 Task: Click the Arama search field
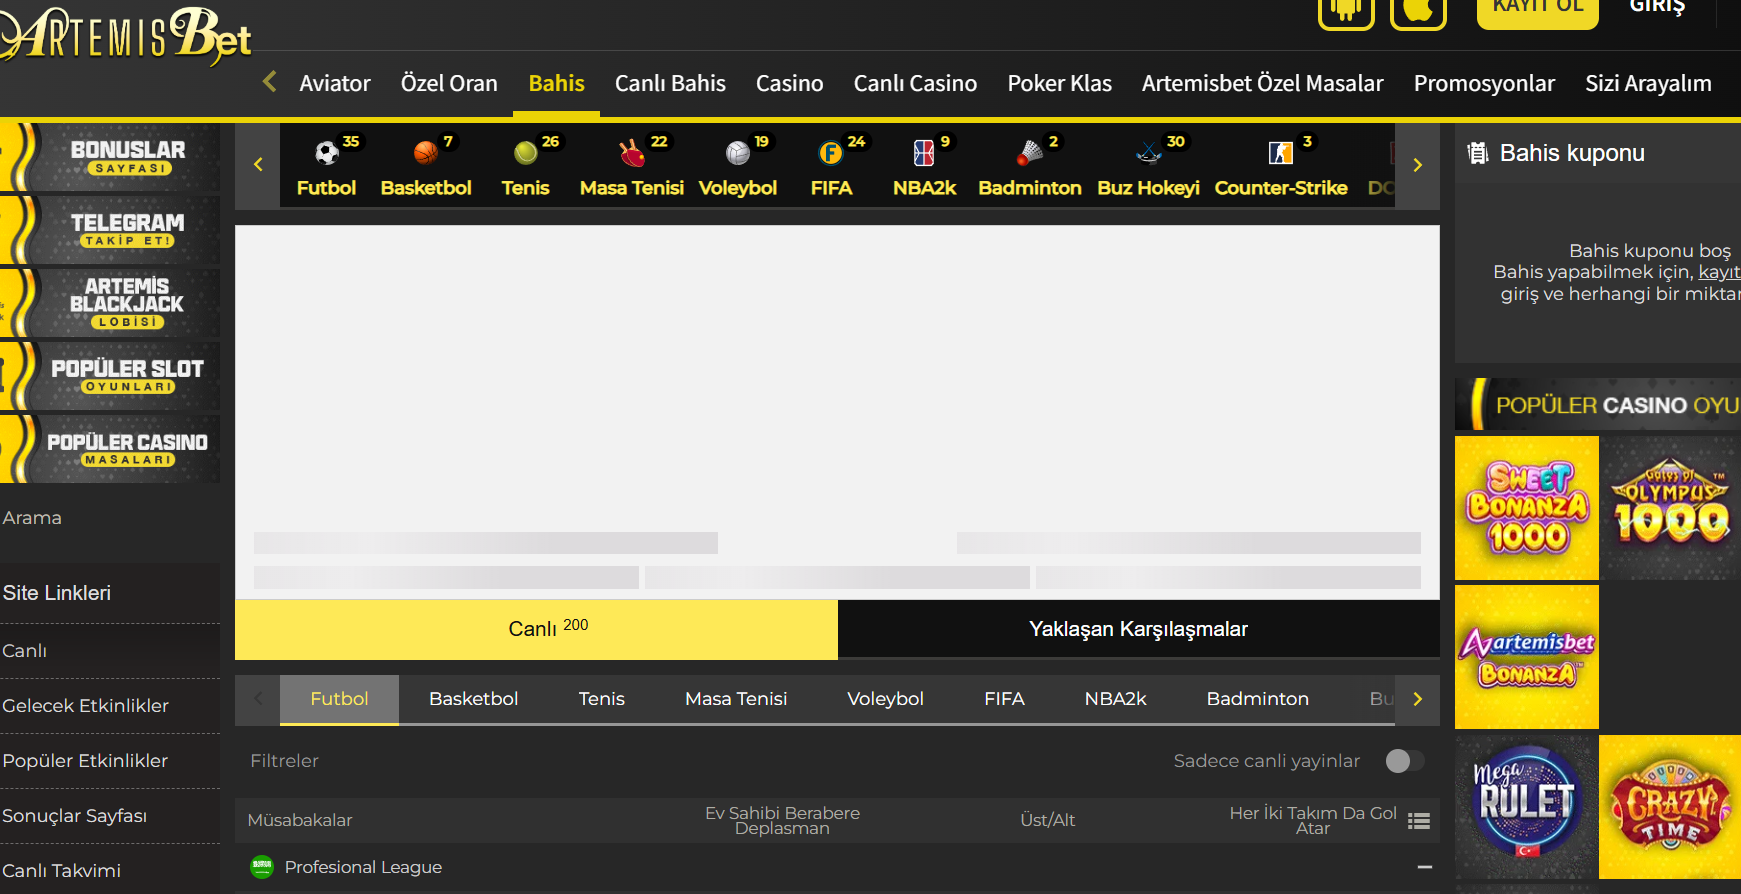tap(110, 518)
